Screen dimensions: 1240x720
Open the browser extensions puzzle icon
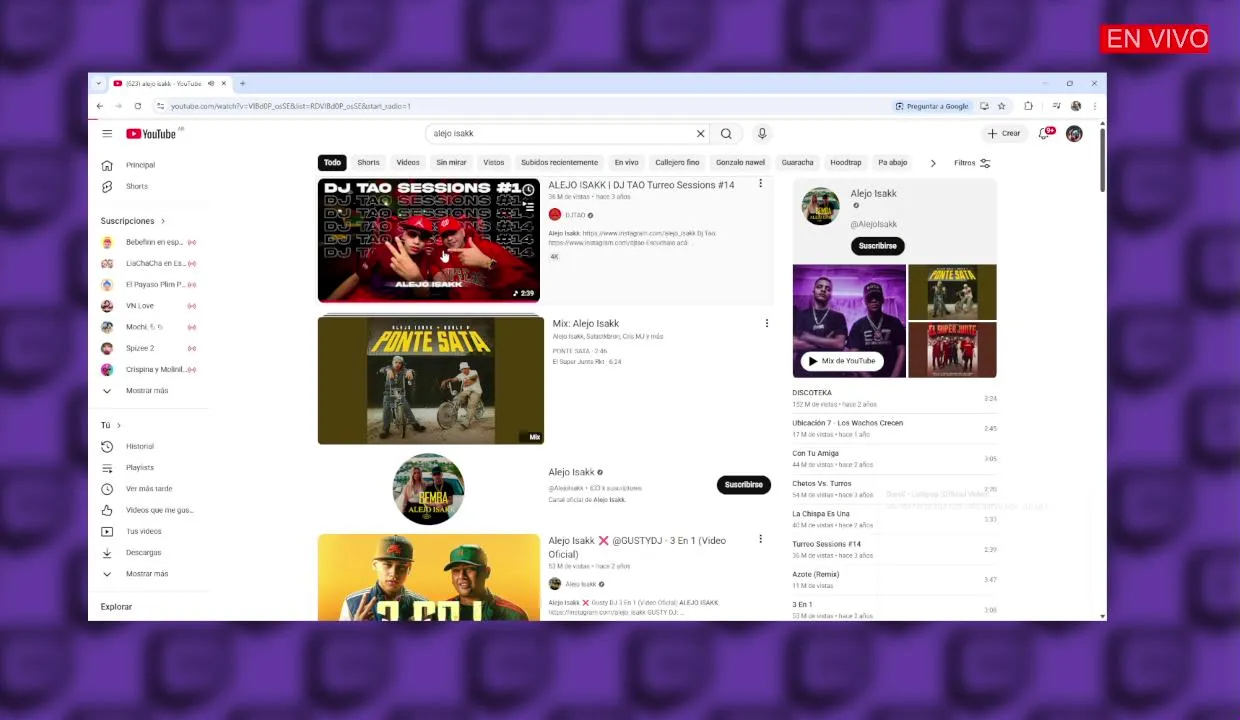pyautogui.click(x=1028, y=106)
